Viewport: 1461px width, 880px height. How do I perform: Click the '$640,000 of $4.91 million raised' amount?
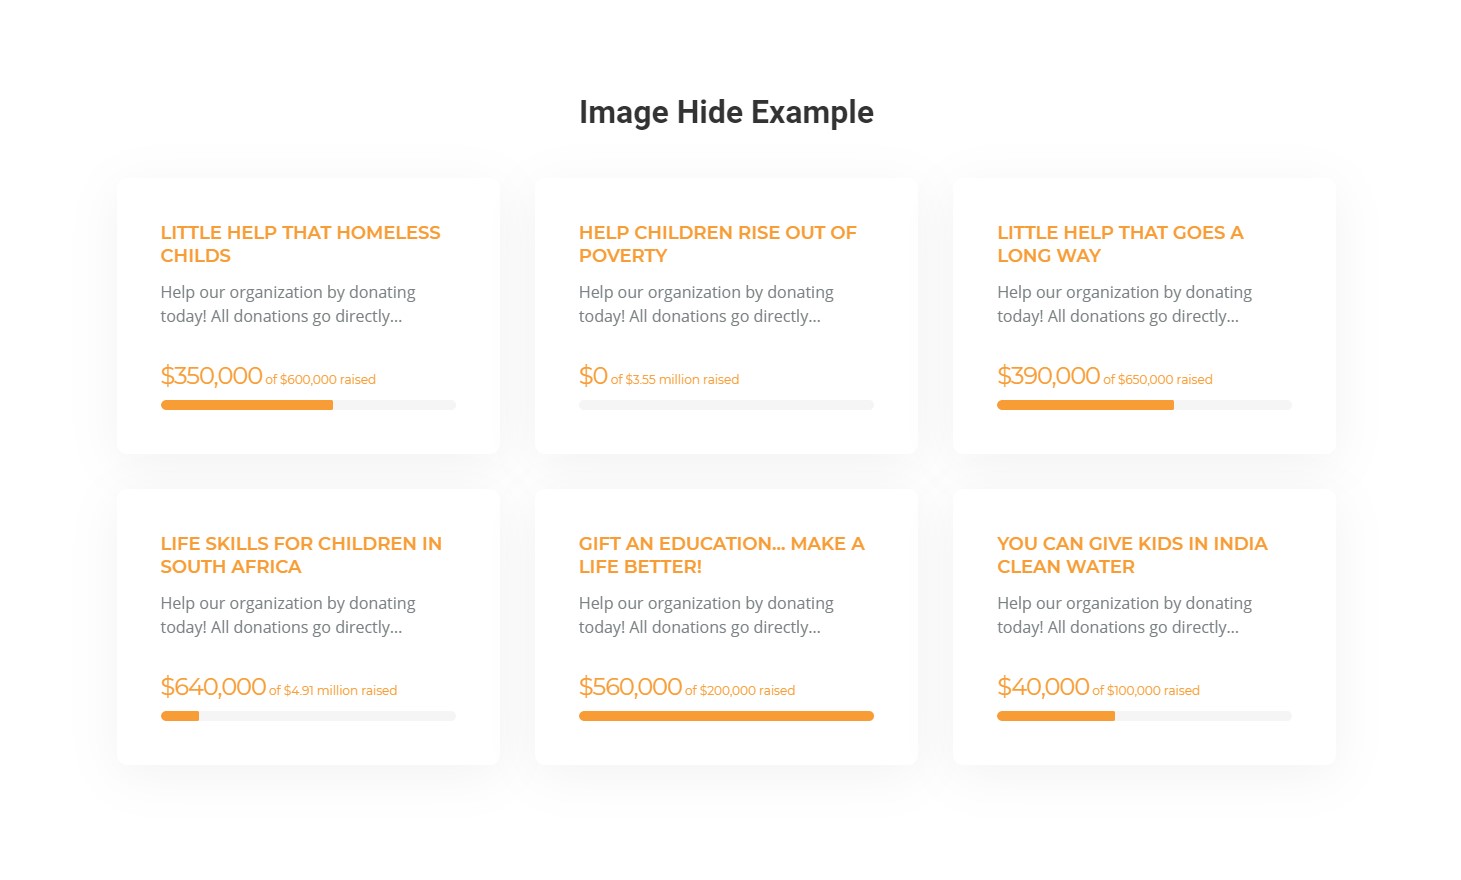click(279, 688)
